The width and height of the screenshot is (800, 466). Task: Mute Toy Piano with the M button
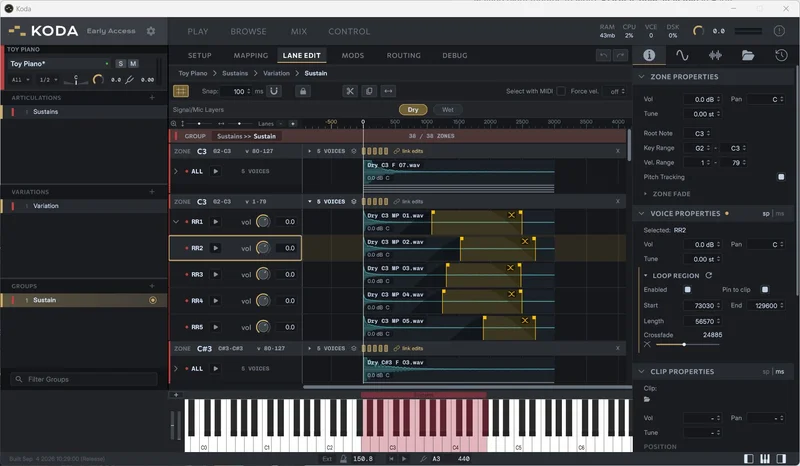tap(133, 64)
